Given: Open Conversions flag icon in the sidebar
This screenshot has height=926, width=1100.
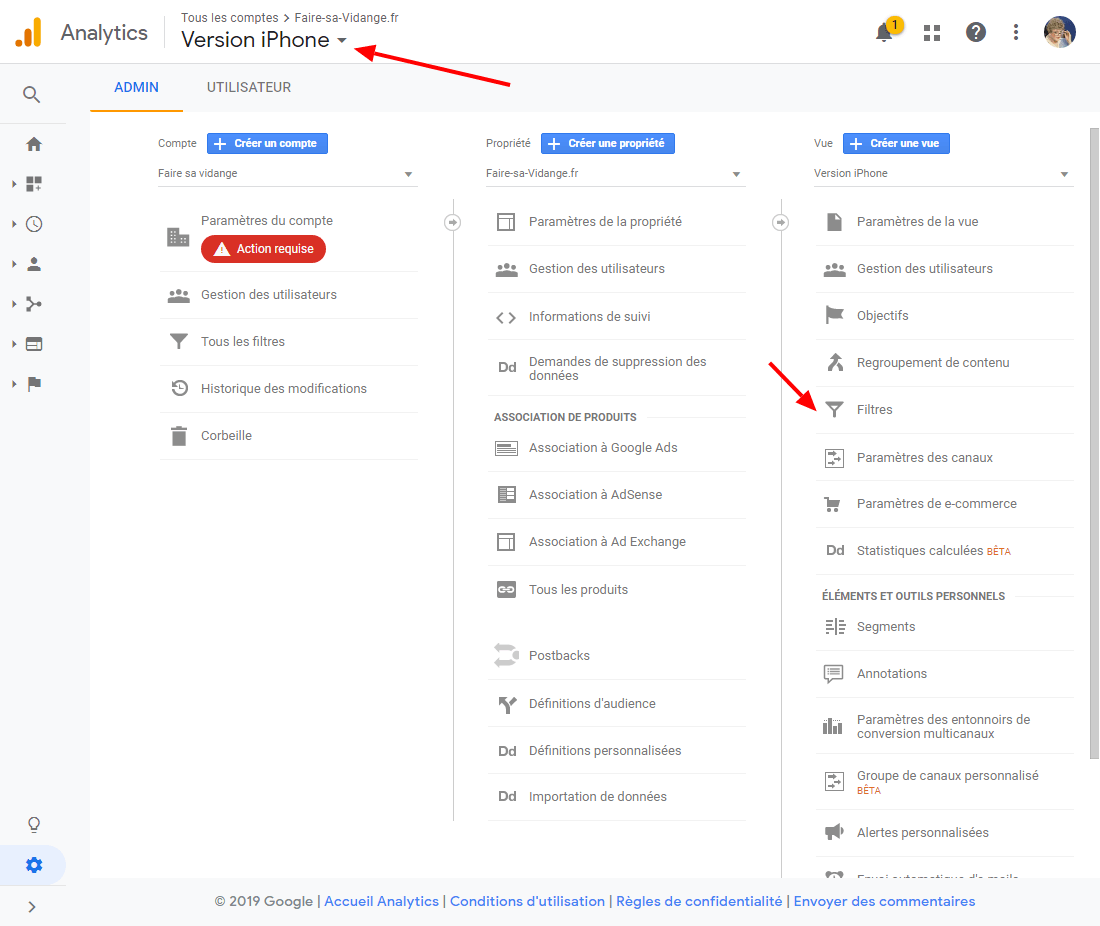Looking at the screenshot, I should tap(34, 384).
